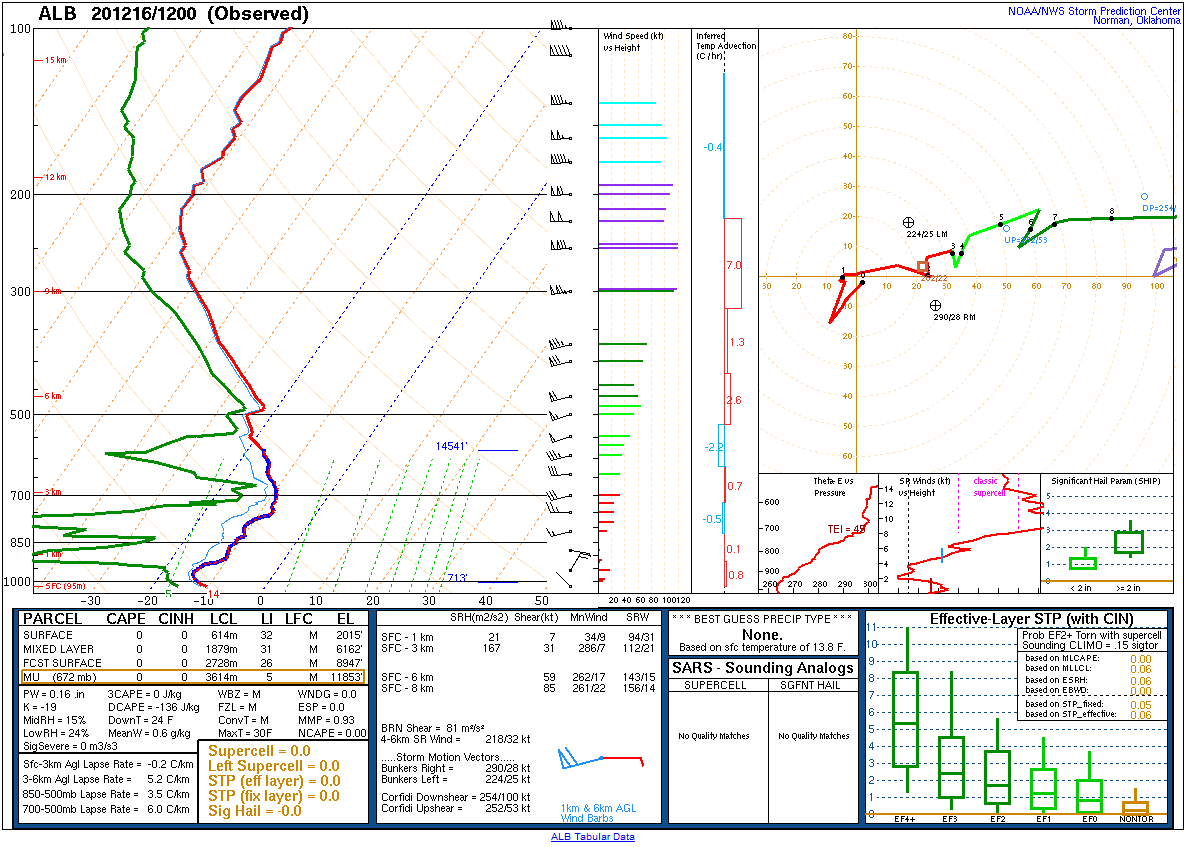Click the 4-6km SR Wind value line
Screen dimensions: 1188x847
455,739
